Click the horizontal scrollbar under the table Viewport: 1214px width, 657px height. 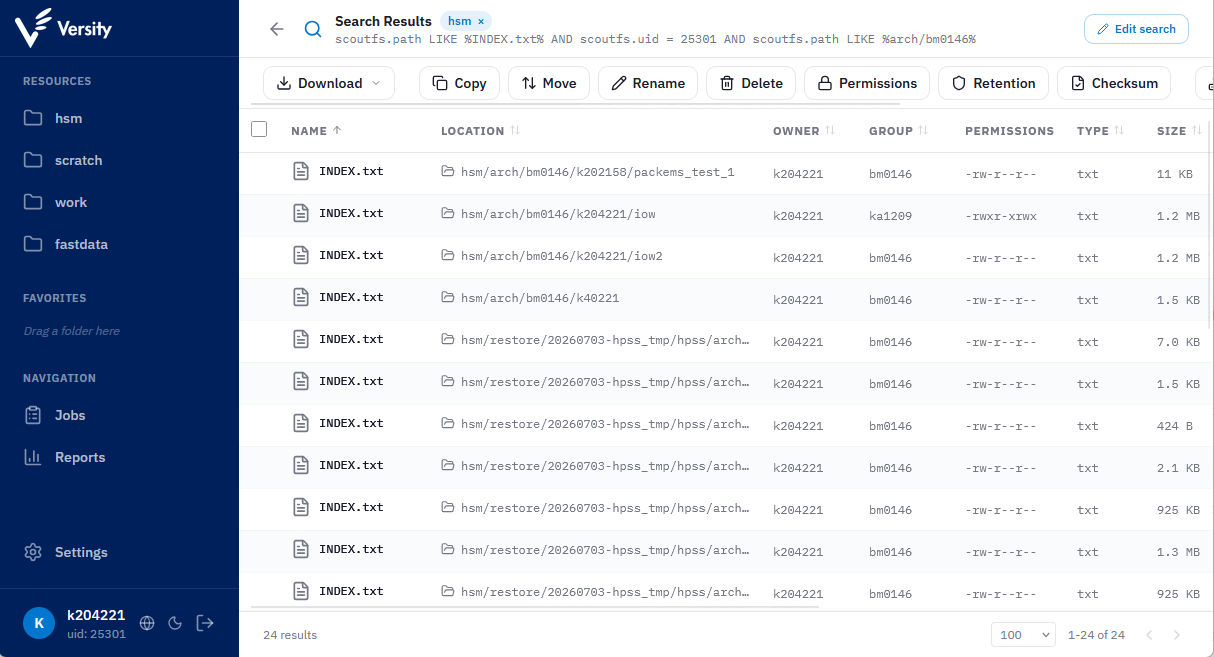point(535,606)
